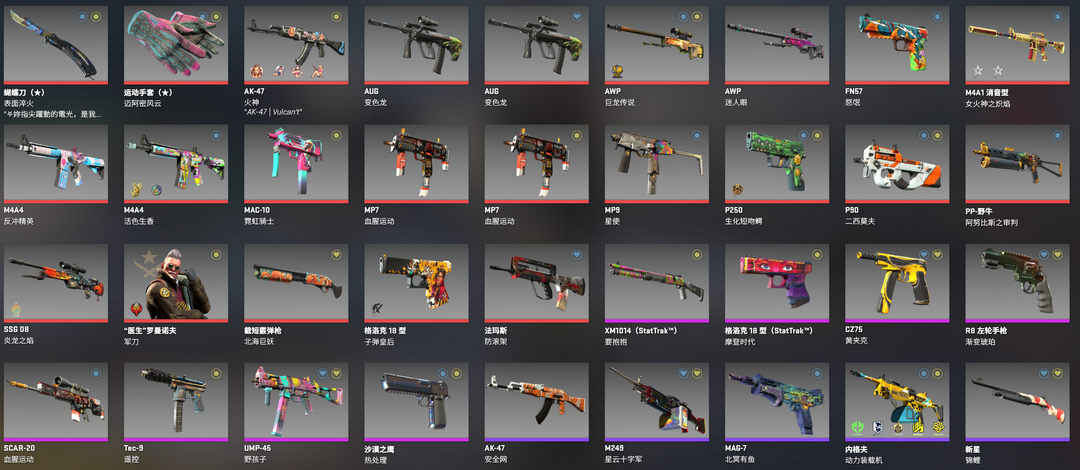
Task: Click the yellow T badge on 运动手套 tile
Action: click(216, 17)
